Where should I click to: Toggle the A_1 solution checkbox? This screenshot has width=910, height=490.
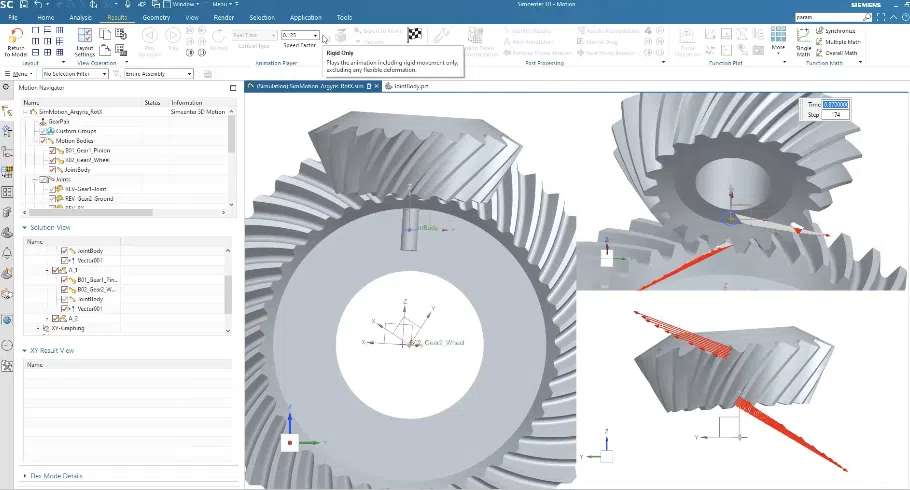[56, 270]
